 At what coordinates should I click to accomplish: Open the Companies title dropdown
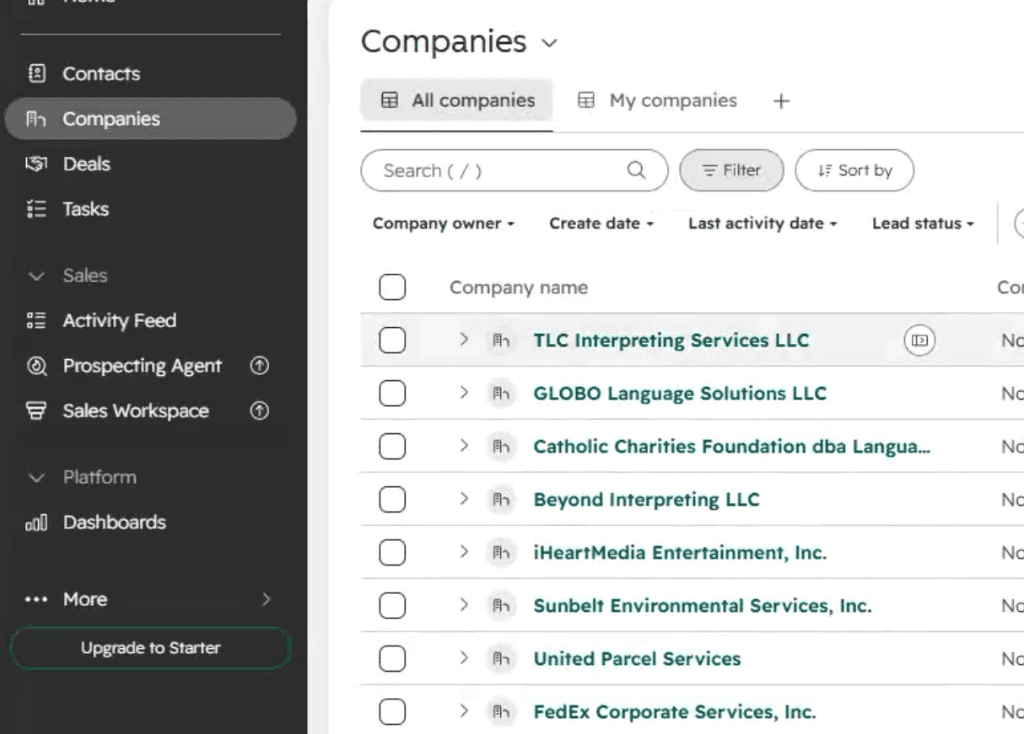(549, 43)
